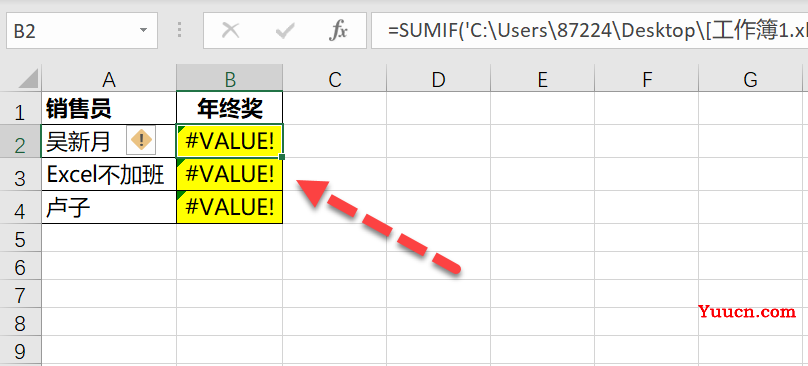Select column G header
The width and height of the screenshot is (808, 366).
coord(751,79)
